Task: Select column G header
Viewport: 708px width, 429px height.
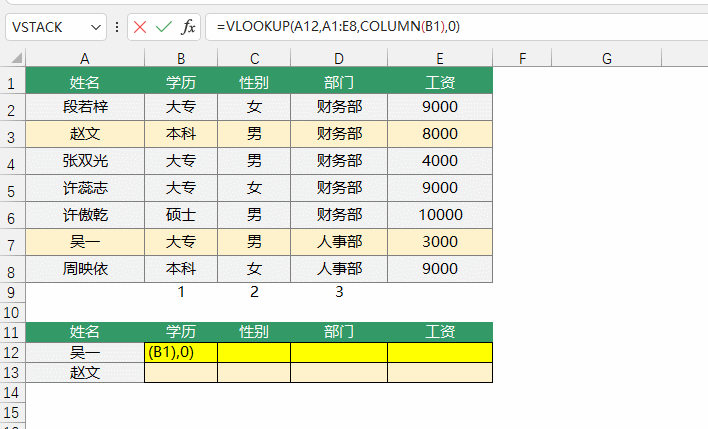Action: pyautogui.click(x=607, y=58)
